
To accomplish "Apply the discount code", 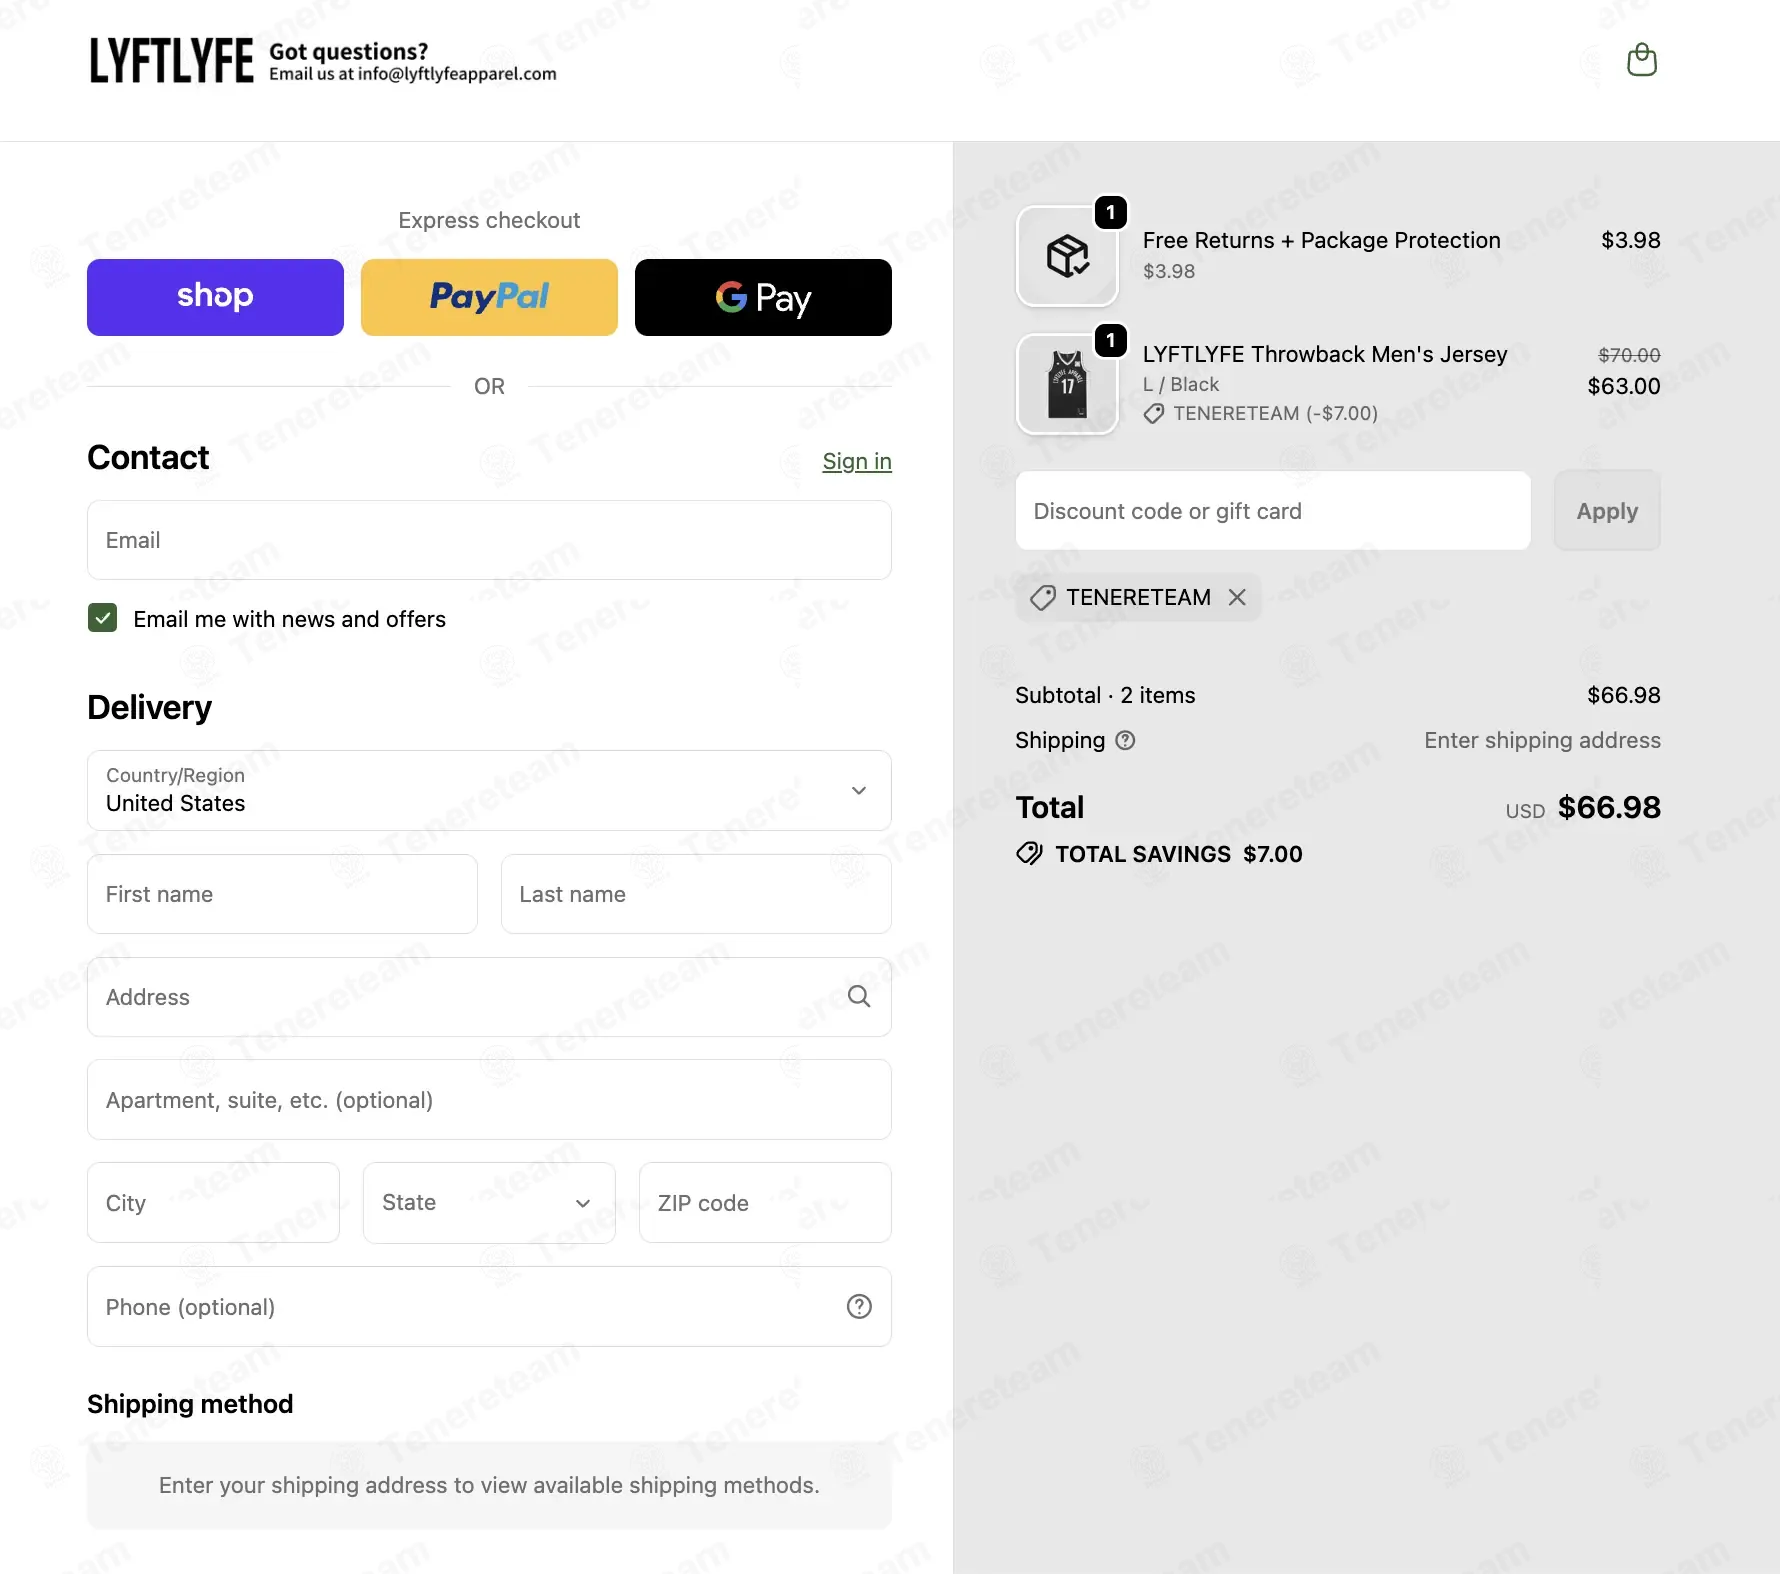I will pos(1607,511).
